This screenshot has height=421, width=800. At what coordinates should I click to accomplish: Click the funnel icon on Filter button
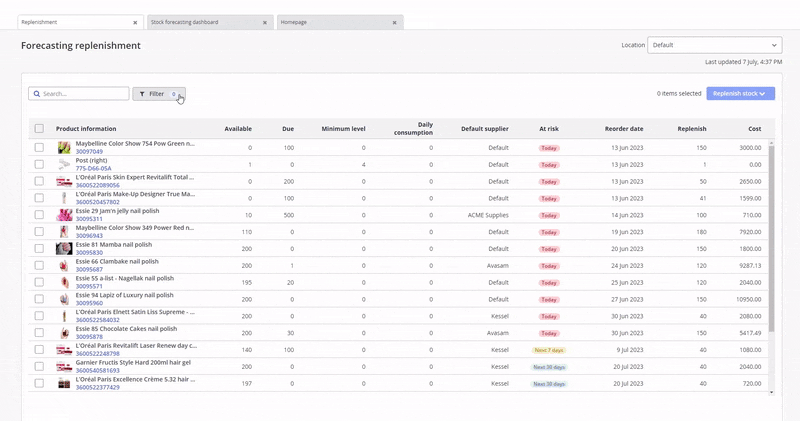[142, 94]
